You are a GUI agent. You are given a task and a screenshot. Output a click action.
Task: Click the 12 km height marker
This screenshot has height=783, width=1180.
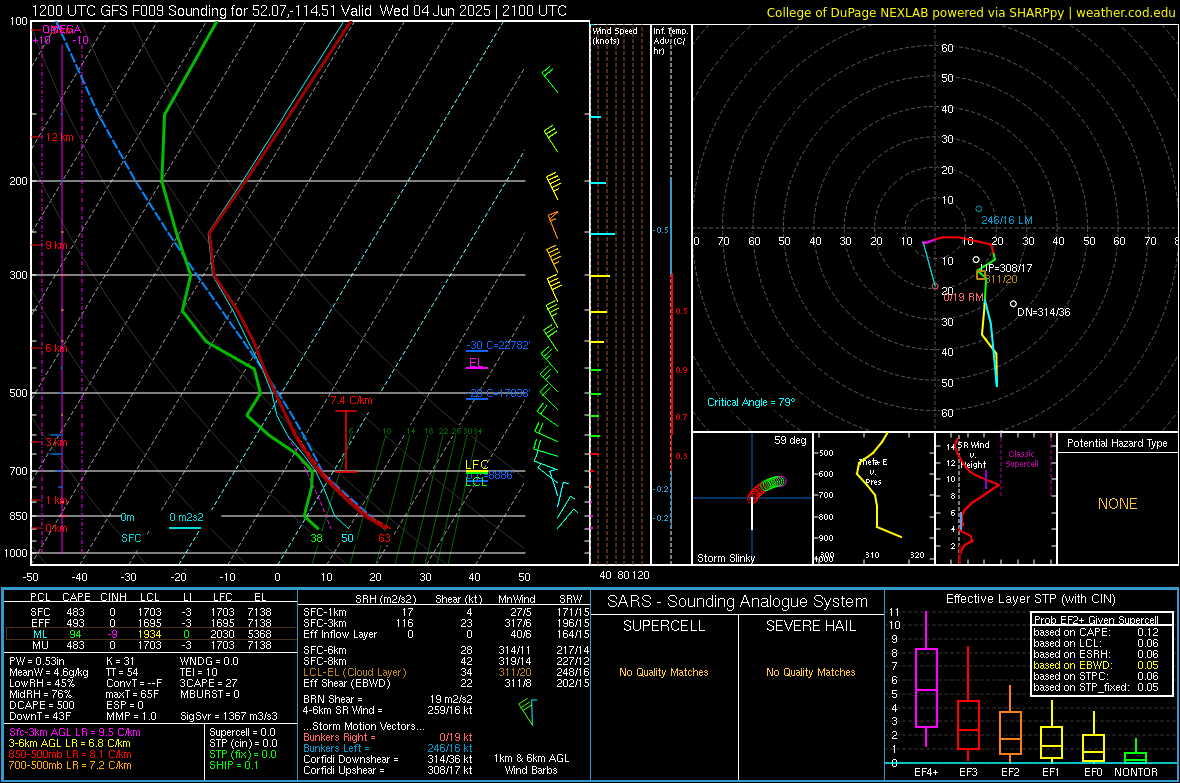click(x=59, y=137)
